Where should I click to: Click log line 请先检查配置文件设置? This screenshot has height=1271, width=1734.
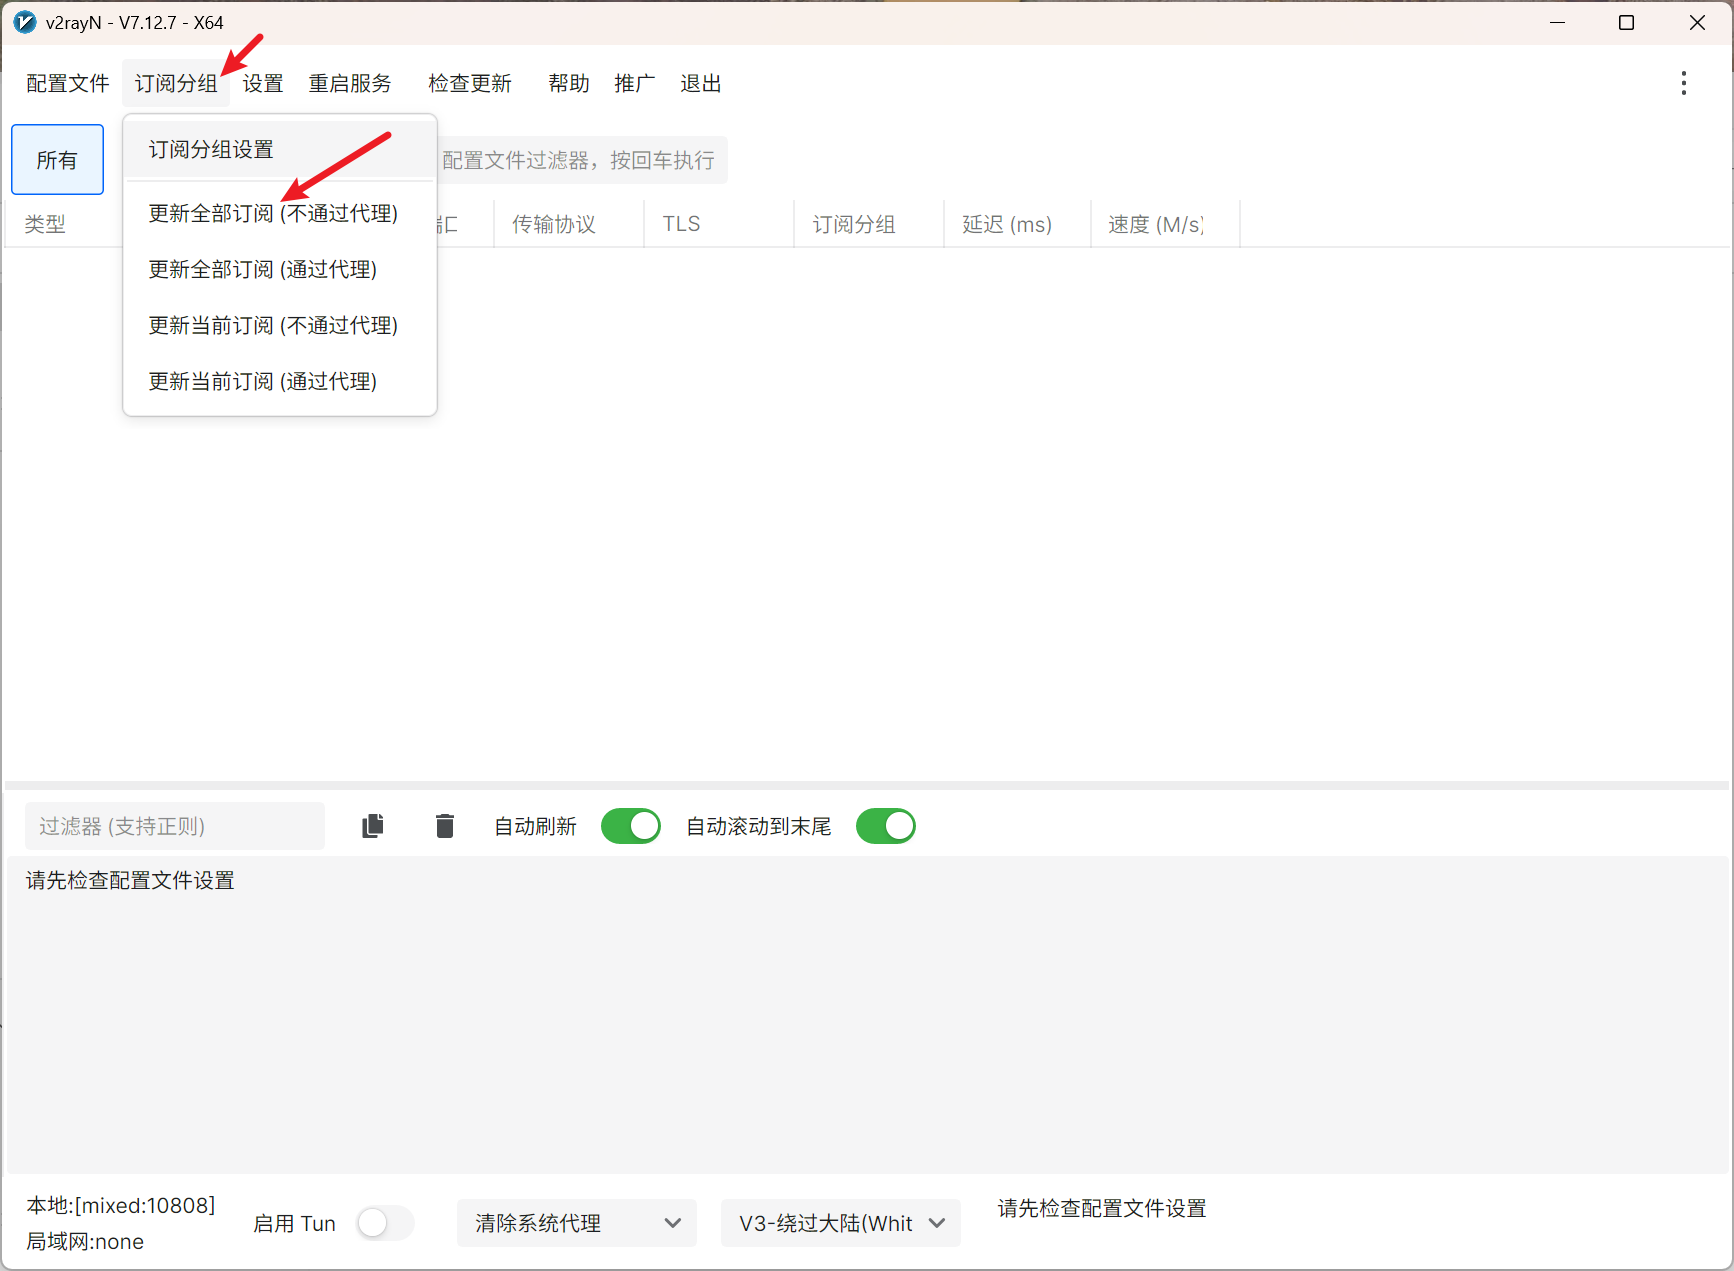coord(130,880)
